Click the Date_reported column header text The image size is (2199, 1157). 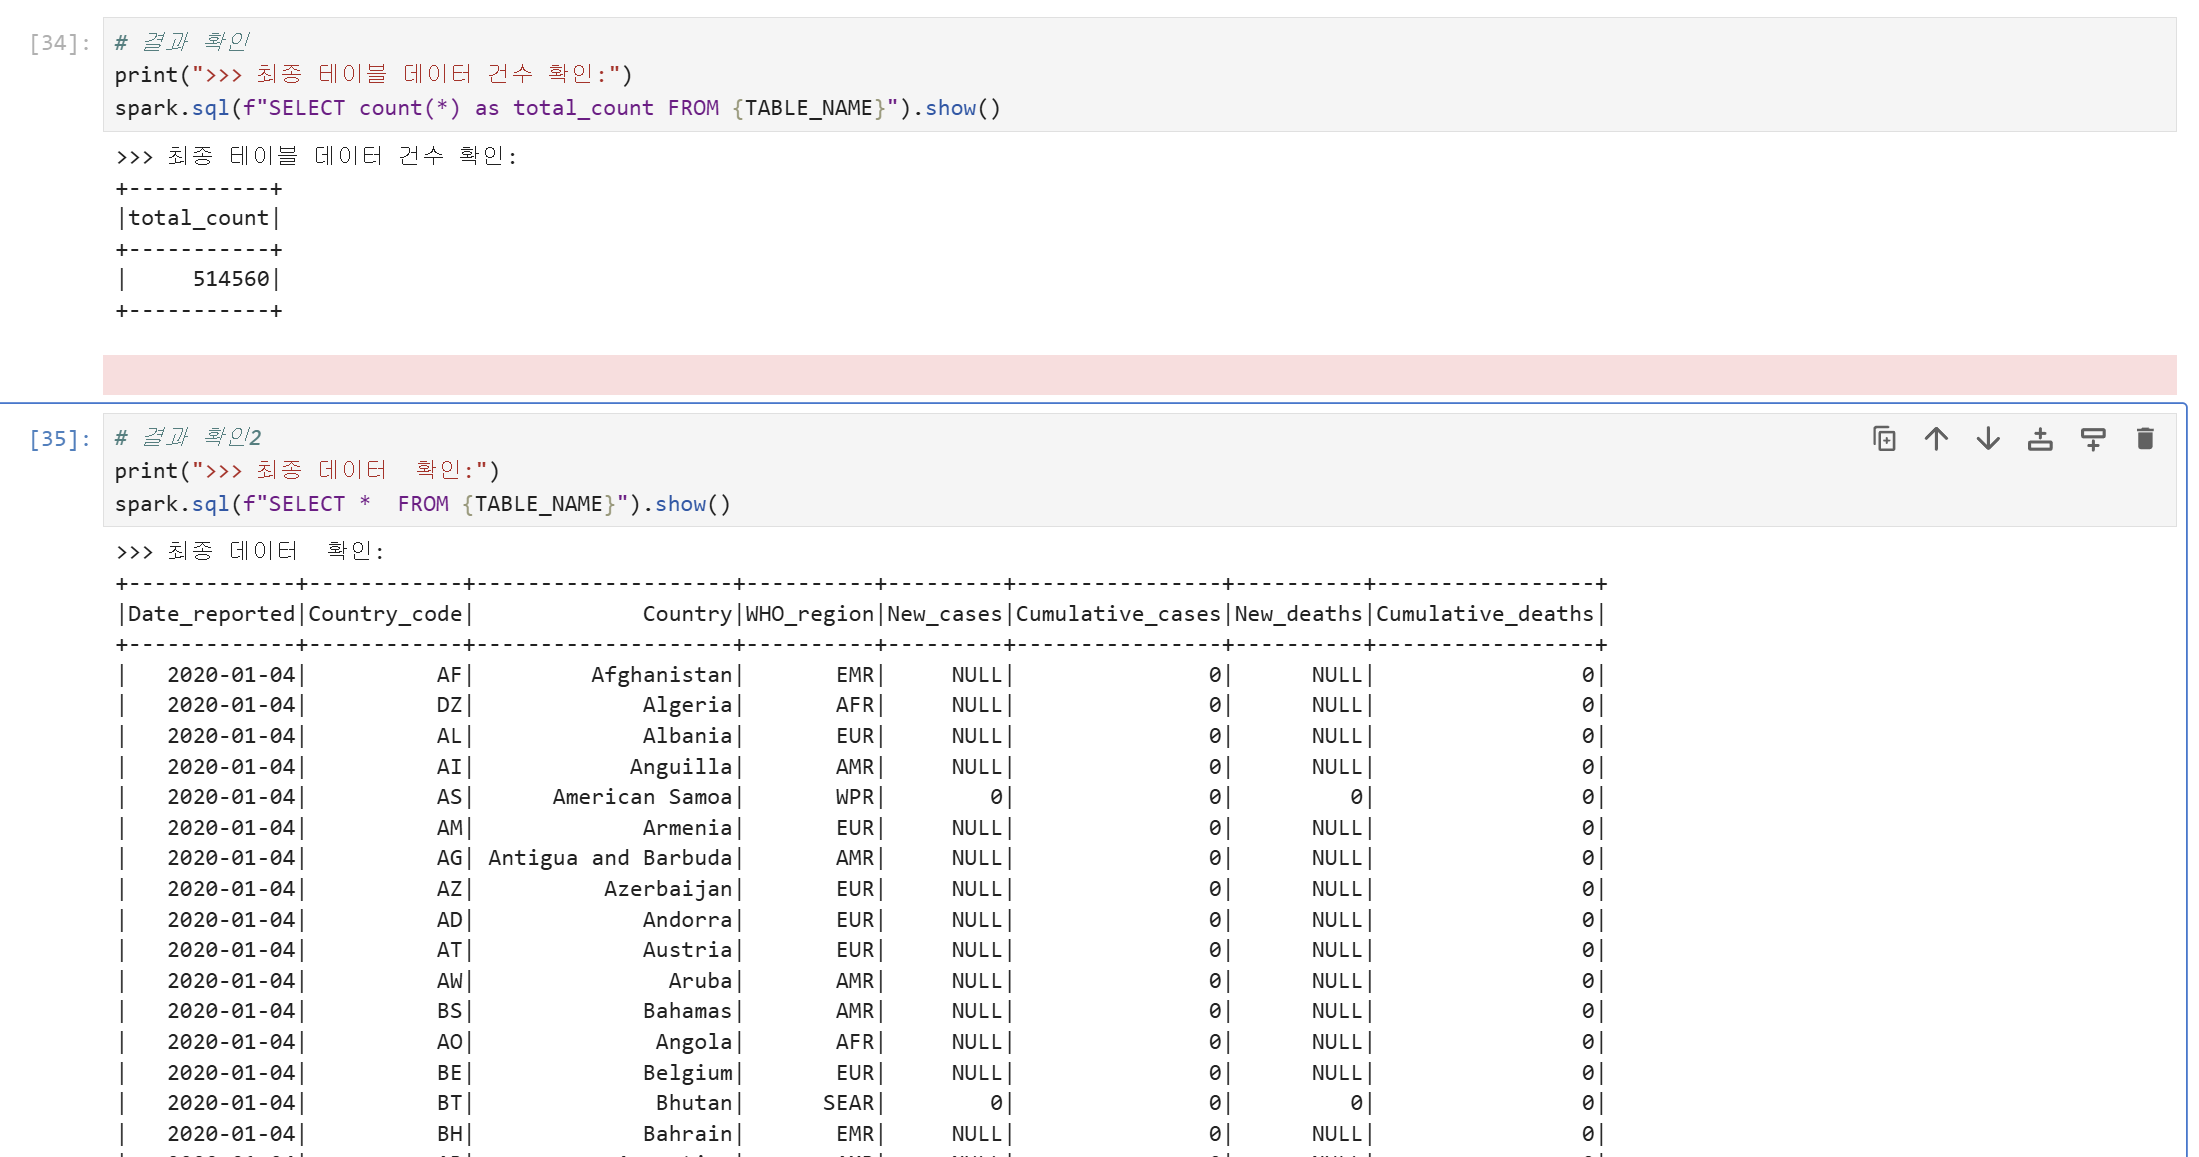211,614
